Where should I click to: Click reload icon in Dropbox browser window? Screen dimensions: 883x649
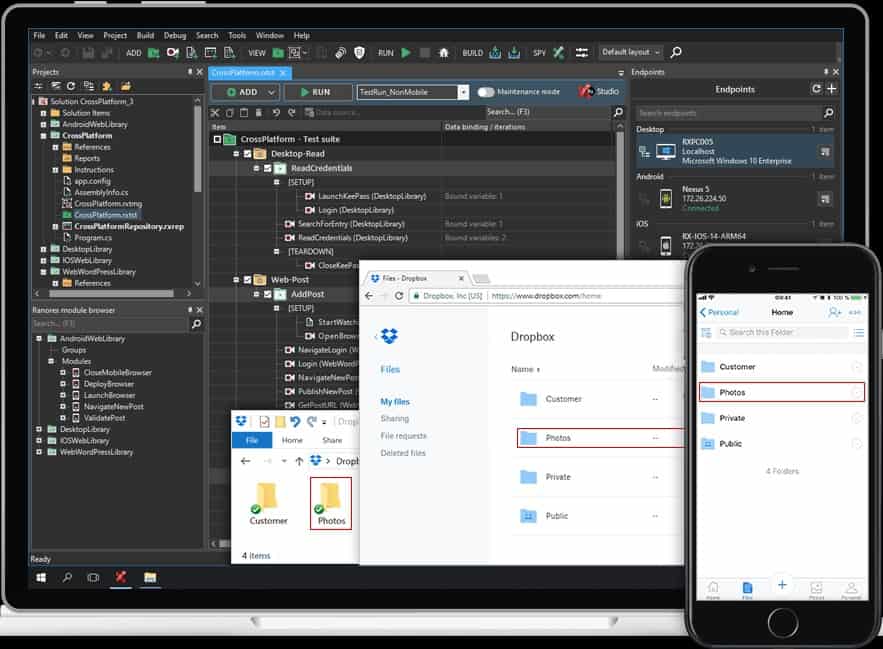click(x=399, y=296)
